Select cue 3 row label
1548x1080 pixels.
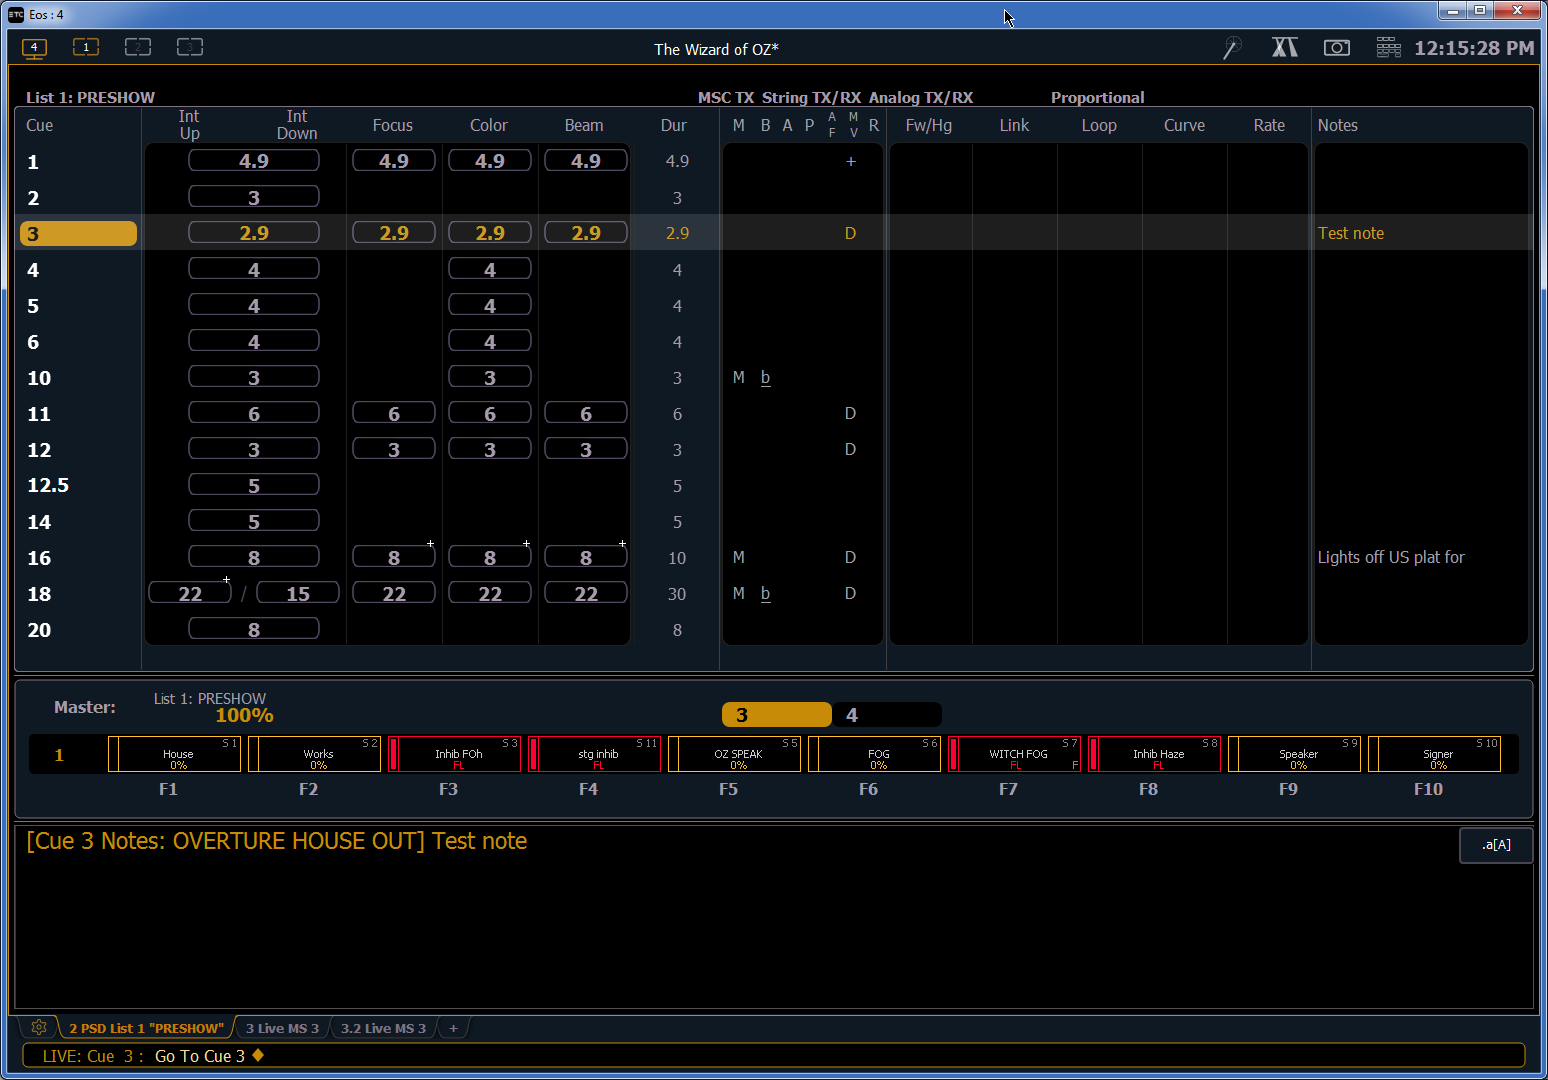pyautogui.click(x=78, y=233)
